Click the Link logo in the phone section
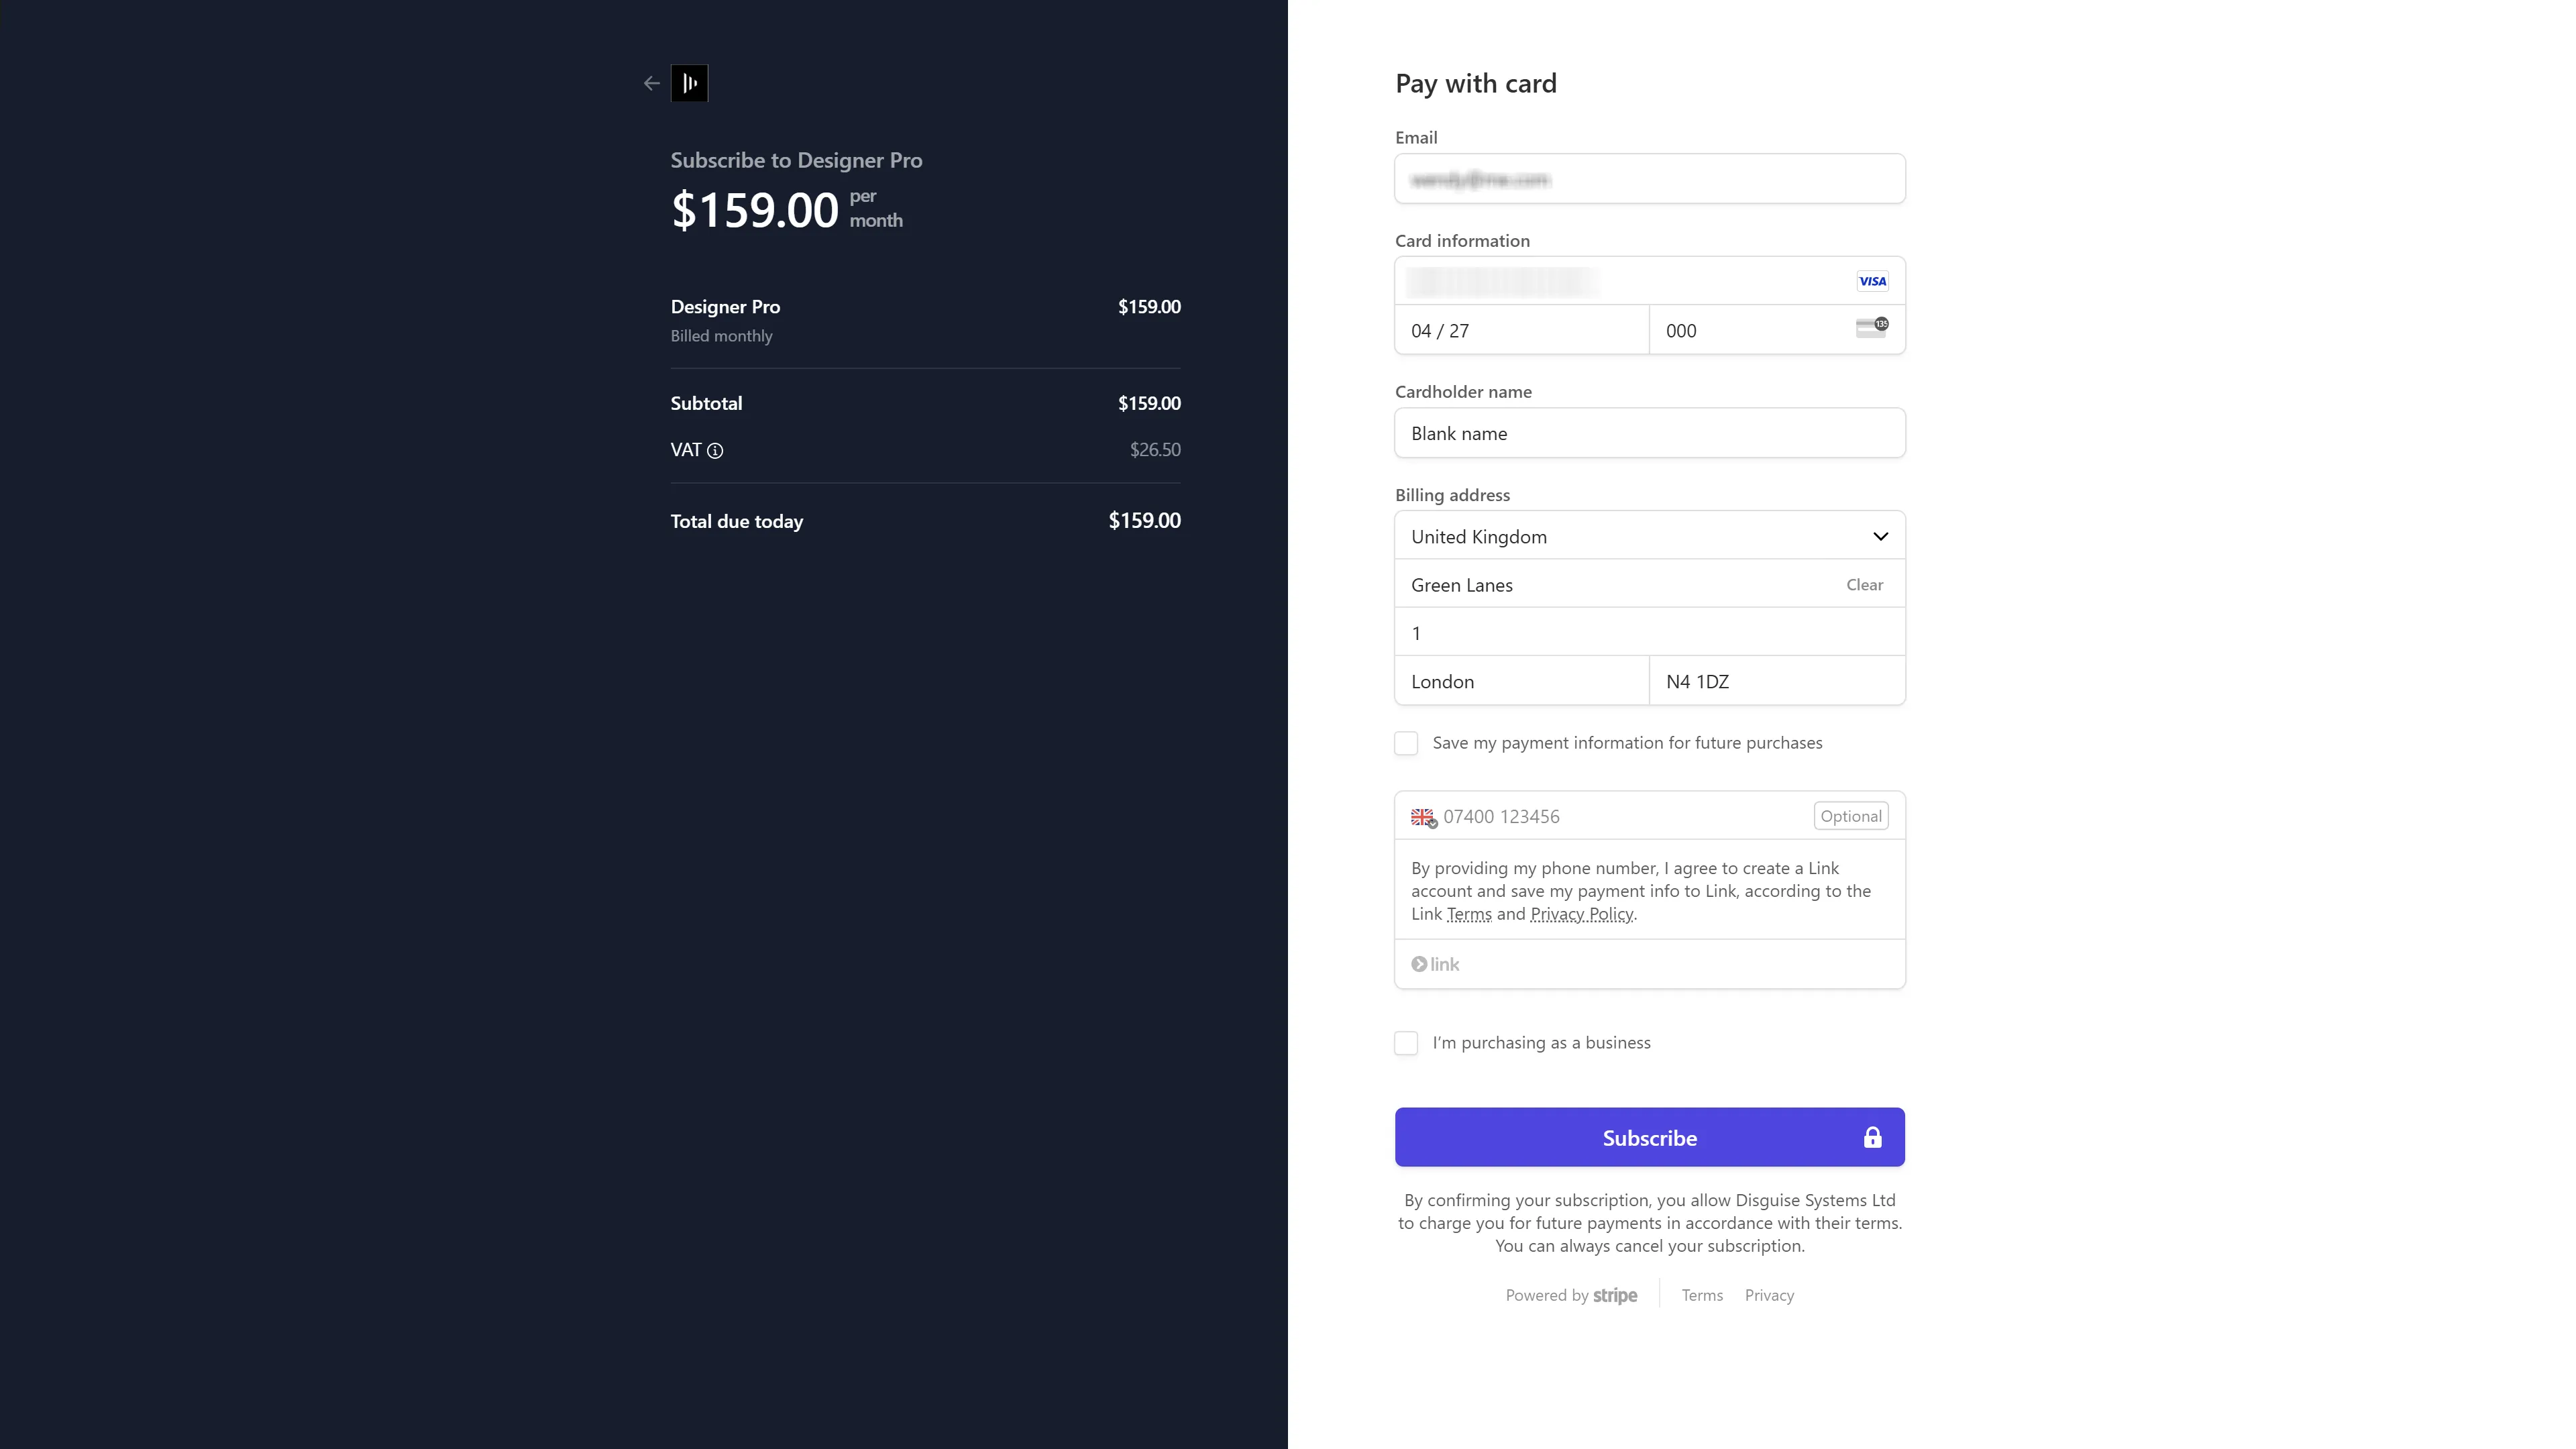Viewport: 2576px width, 1449px height. click(1435, 964)
